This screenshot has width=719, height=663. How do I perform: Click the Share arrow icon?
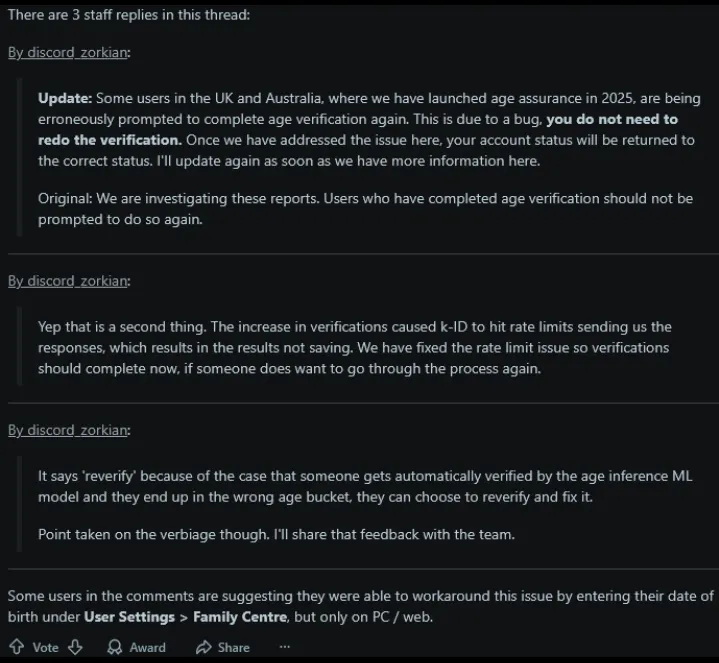(203, 647)
